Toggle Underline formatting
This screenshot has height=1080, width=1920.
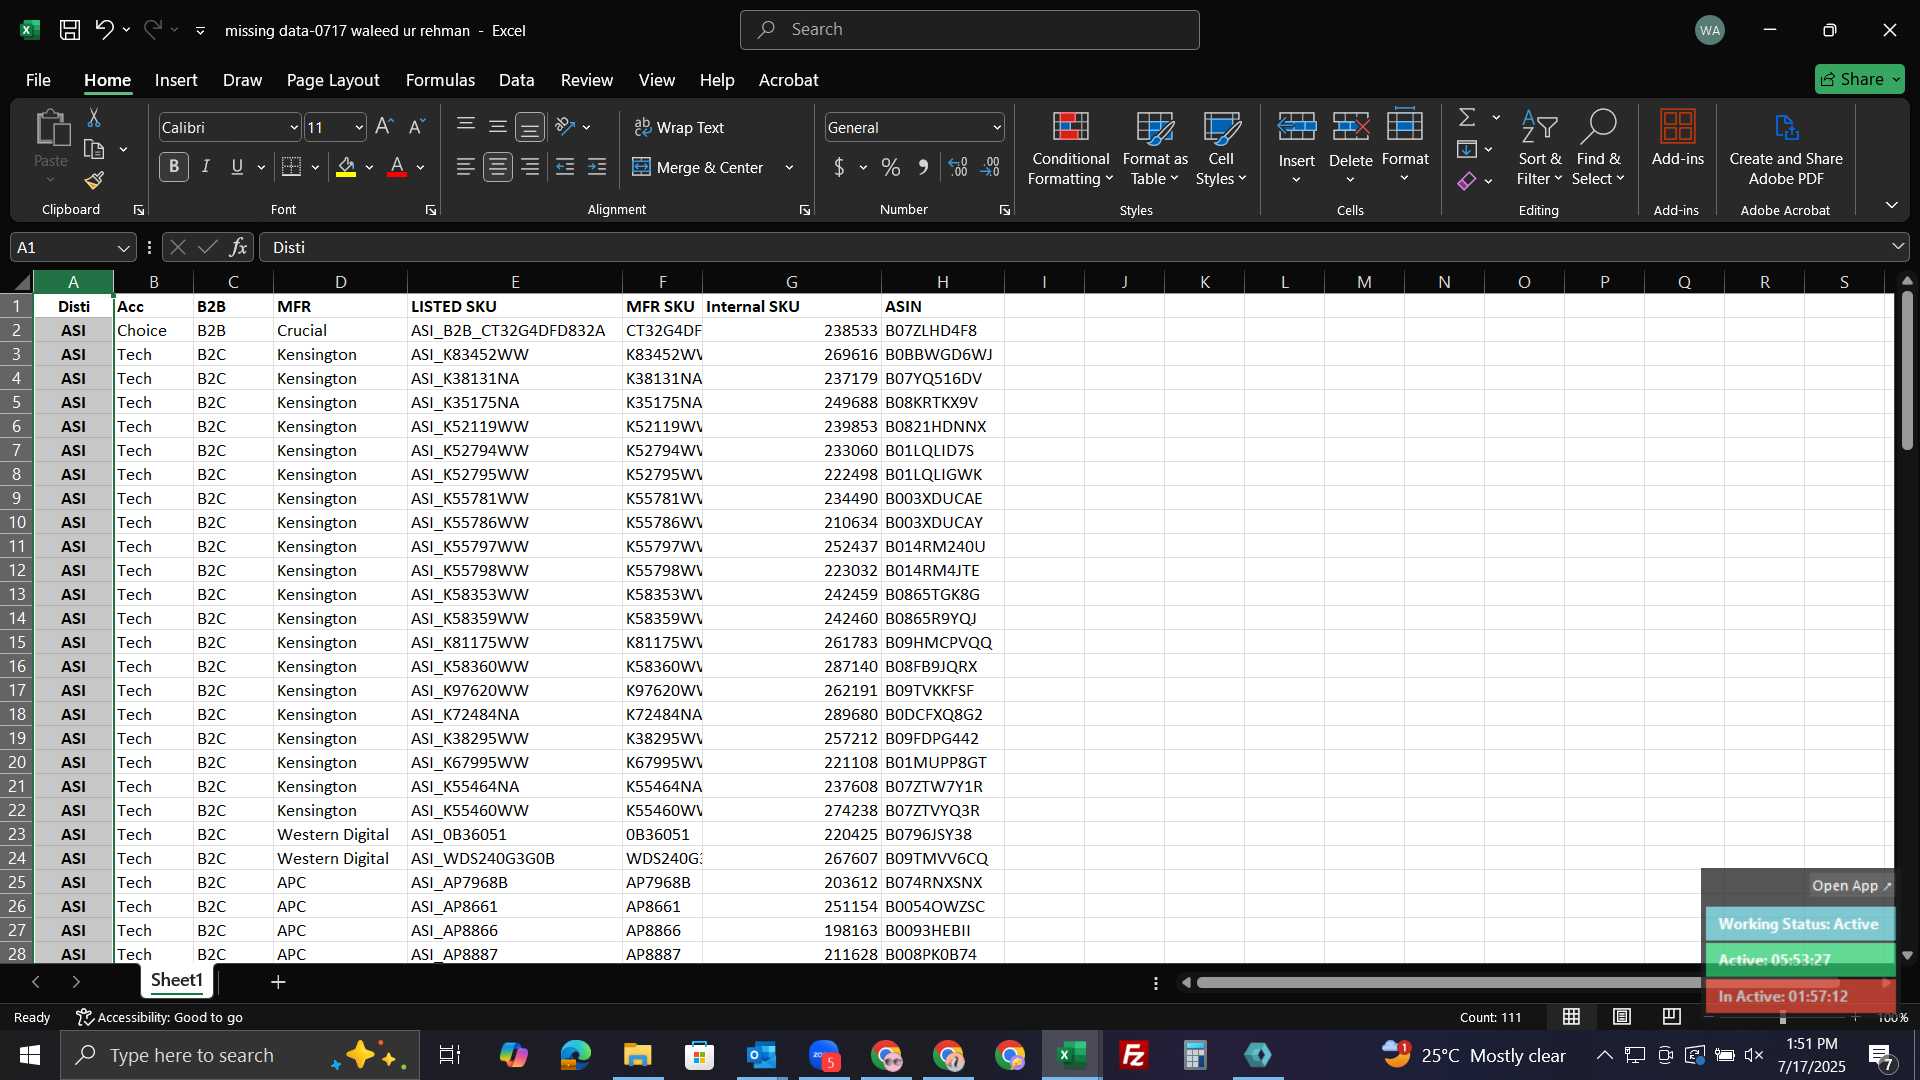click(237, 167)
